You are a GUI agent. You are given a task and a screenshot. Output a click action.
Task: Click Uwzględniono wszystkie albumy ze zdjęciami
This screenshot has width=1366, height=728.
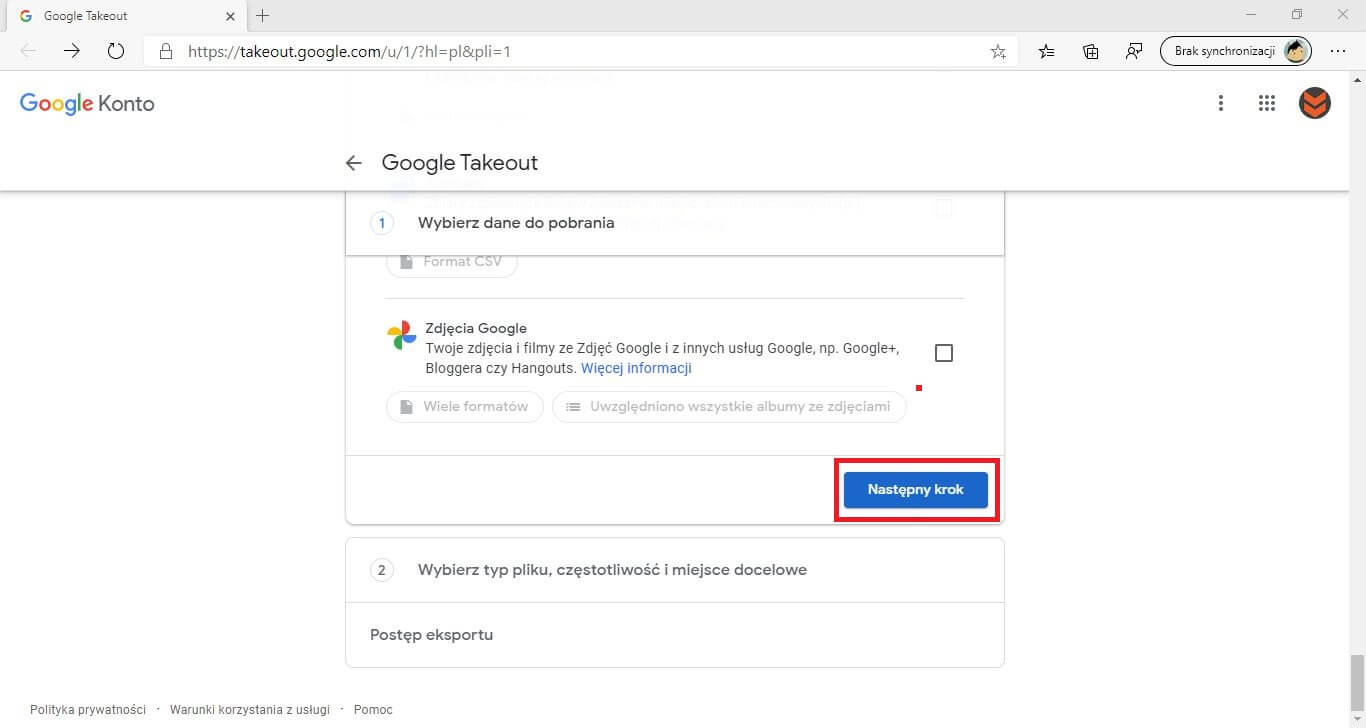[x=729, y=407]
